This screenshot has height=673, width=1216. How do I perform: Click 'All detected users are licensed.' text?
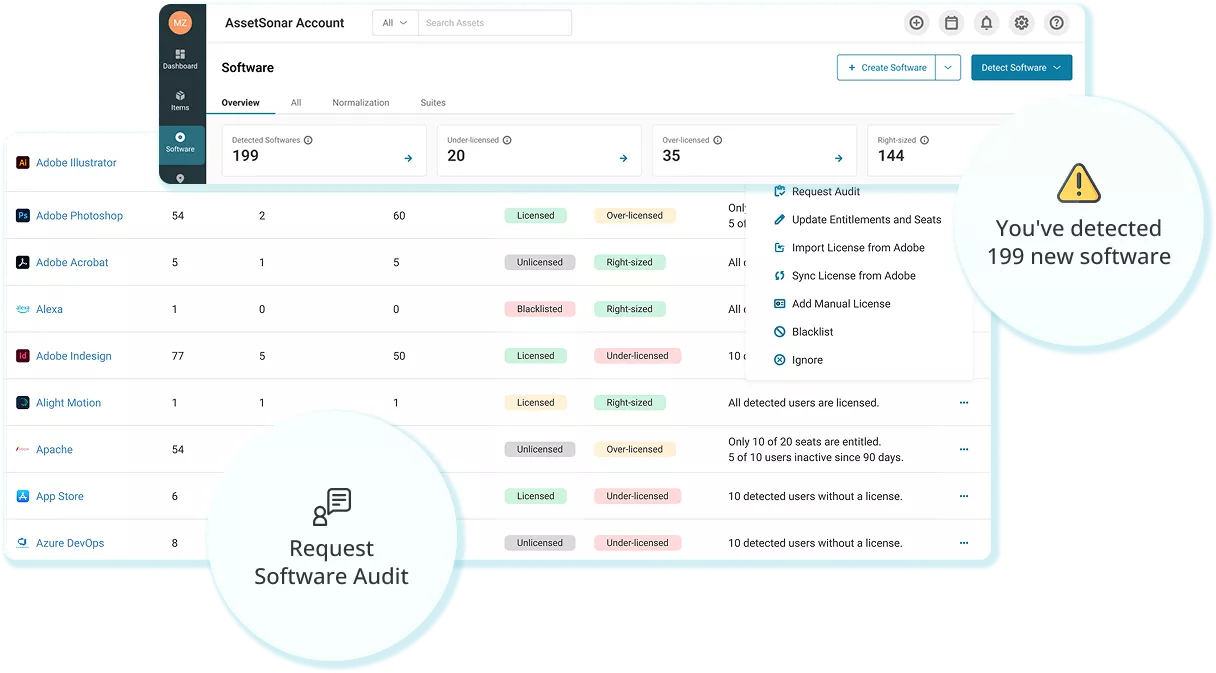(803, 403)
